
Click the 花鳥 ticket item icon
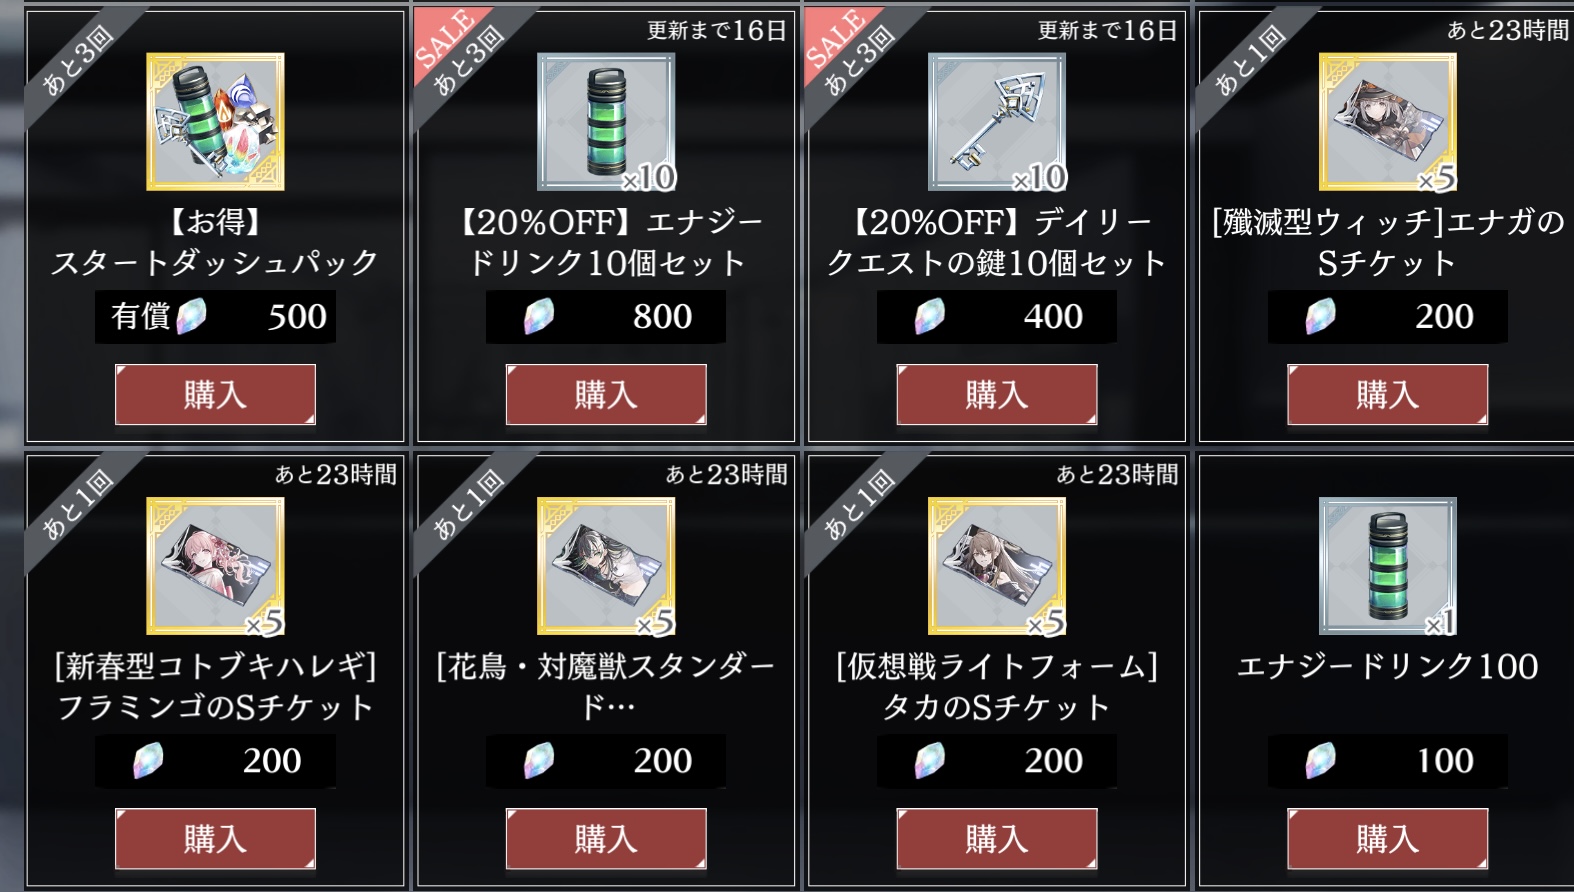(606, 566)
